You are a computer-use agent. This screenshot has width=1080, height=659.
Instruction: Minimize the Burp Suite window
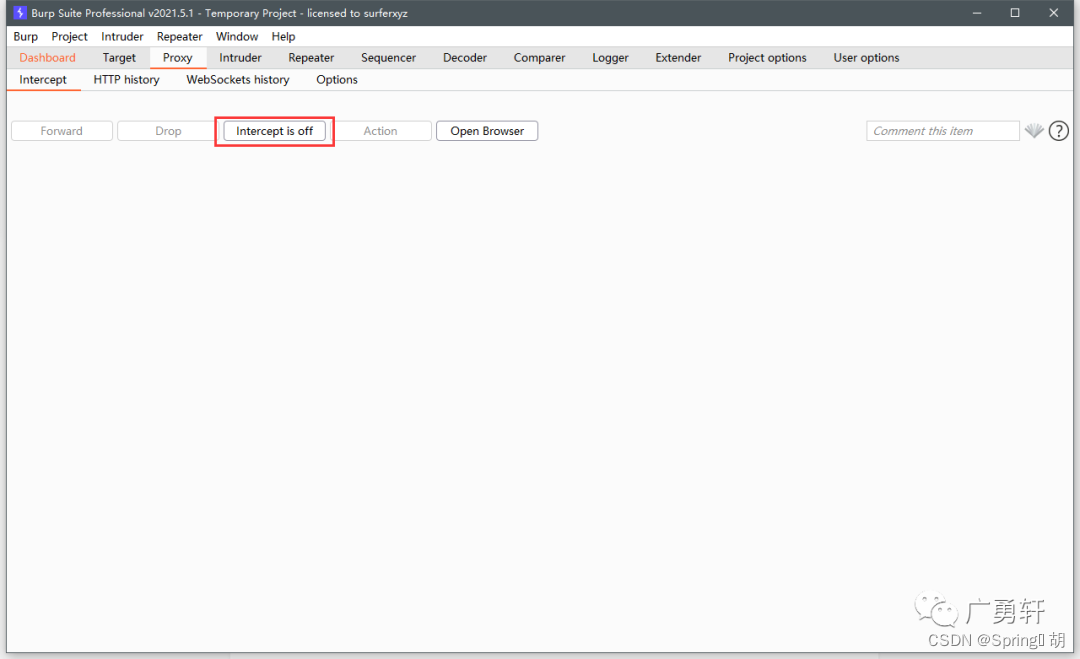(977, 13)
